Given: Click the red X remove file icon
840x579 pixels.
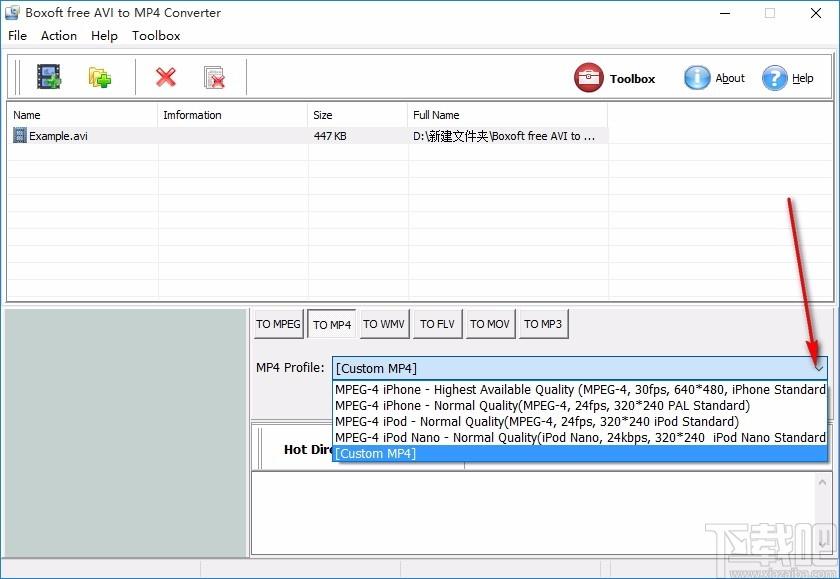Looking at the screenshot, I should [166, 77].
